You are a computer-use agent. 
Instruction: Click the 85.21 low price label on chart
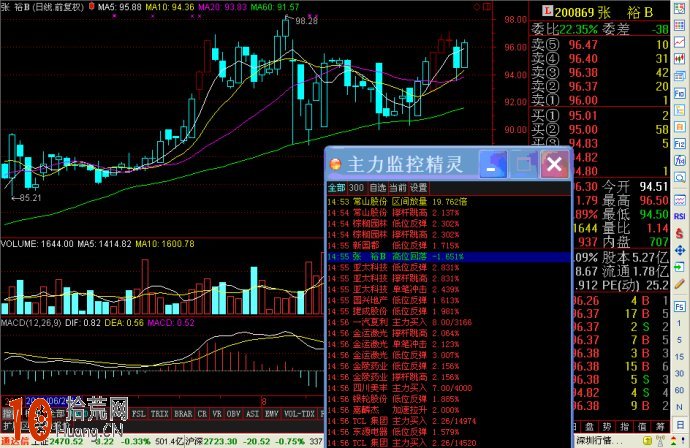(x=30, y=198)
